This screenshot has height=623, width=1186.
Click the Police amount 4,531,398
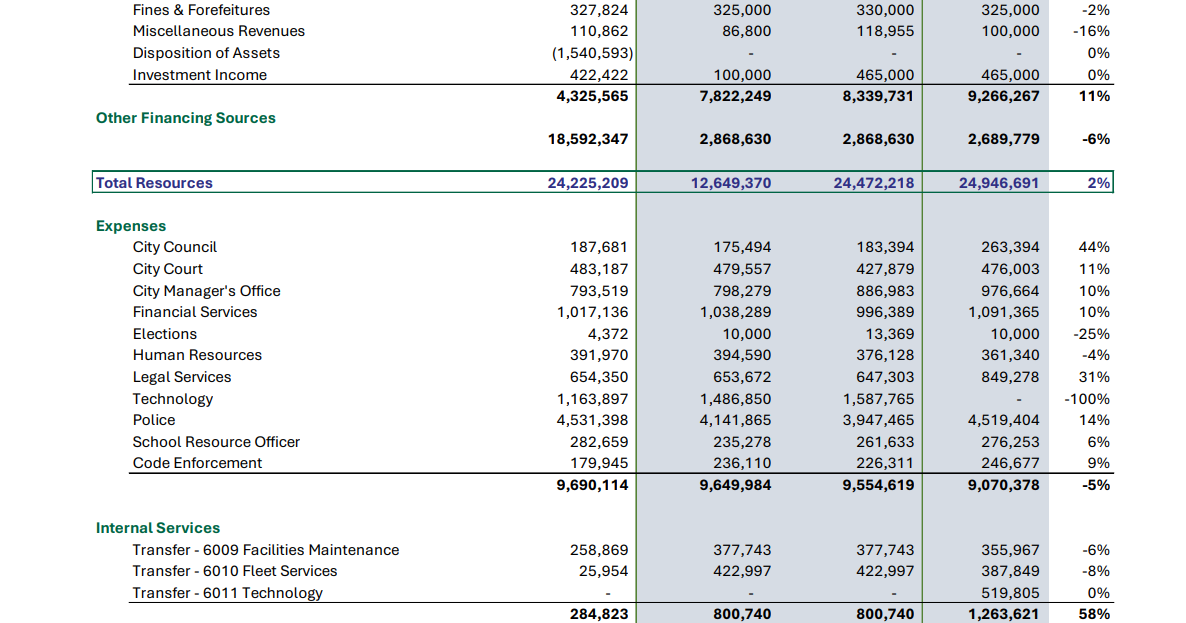click(592, 420)
